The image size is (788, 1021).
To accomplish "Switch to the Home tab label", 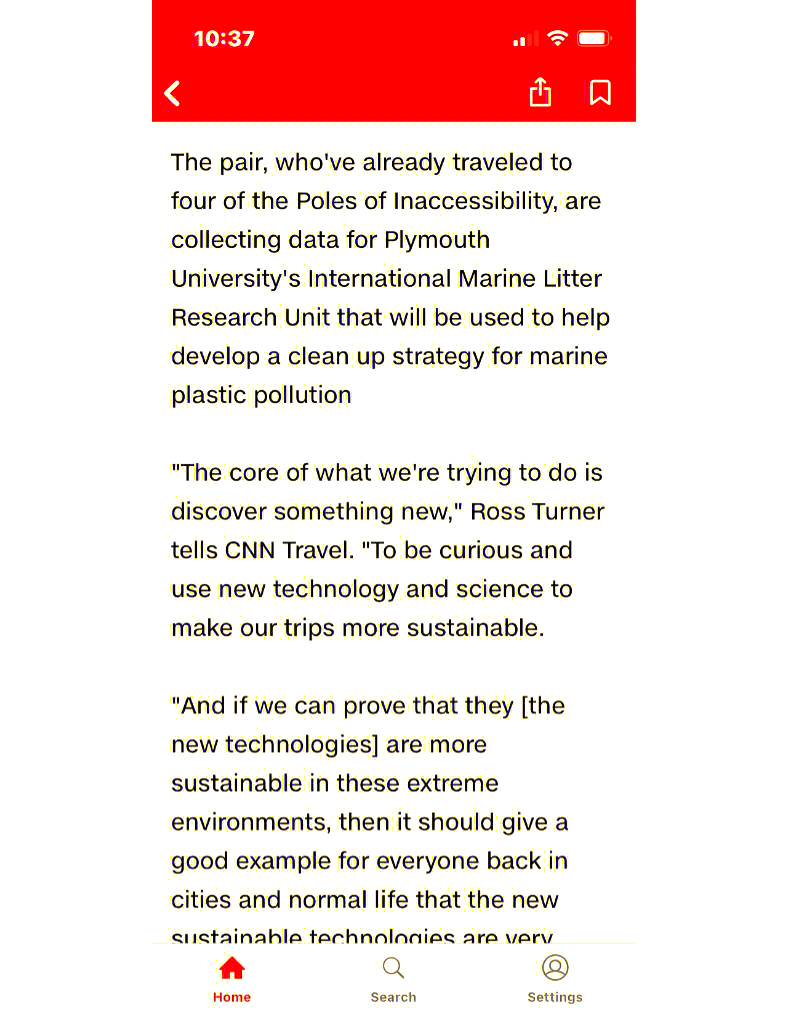I will click(x=232, y=997).
